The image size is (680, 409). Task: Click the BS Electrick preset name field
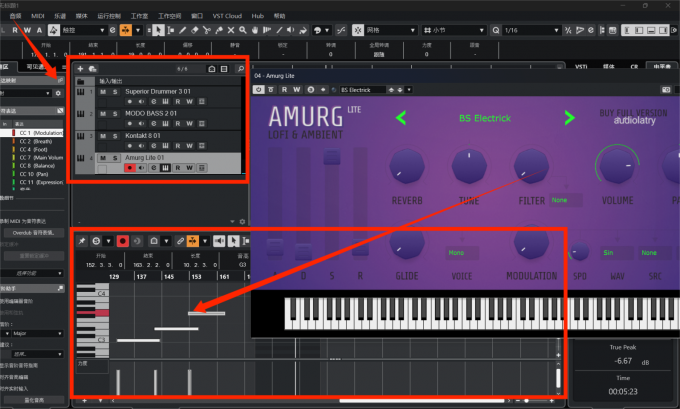tap(485, 118)
